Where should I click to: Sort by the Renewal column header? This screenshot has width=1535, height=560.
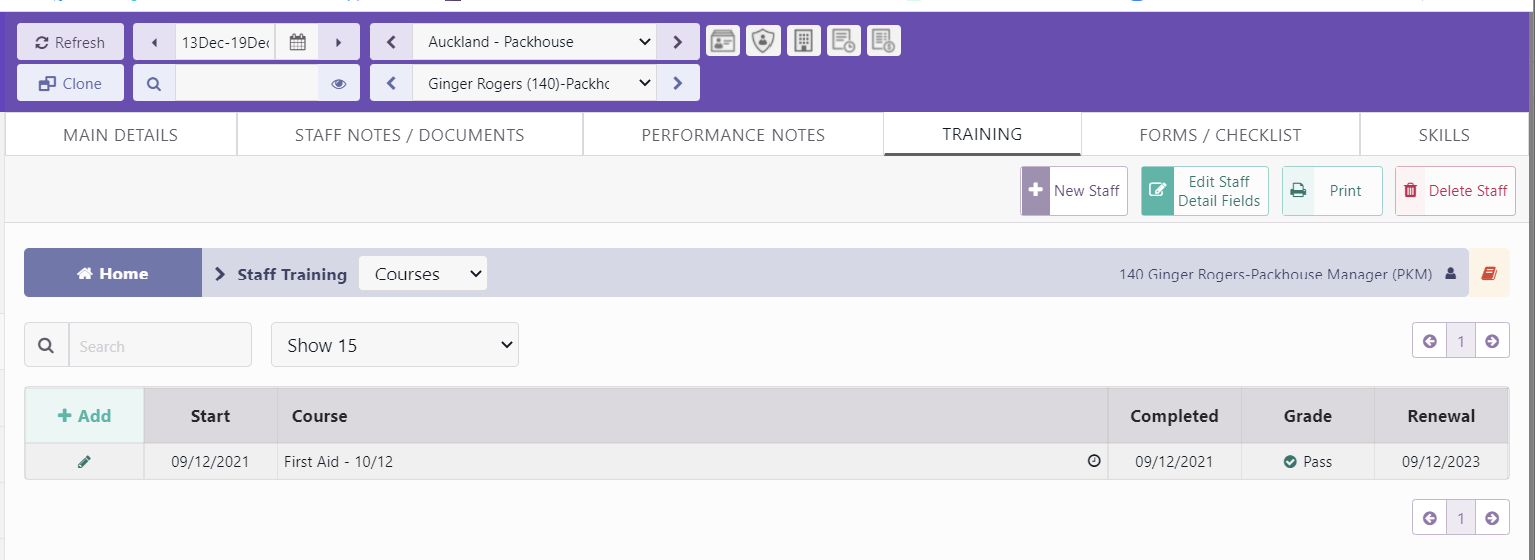[1441, 416]
